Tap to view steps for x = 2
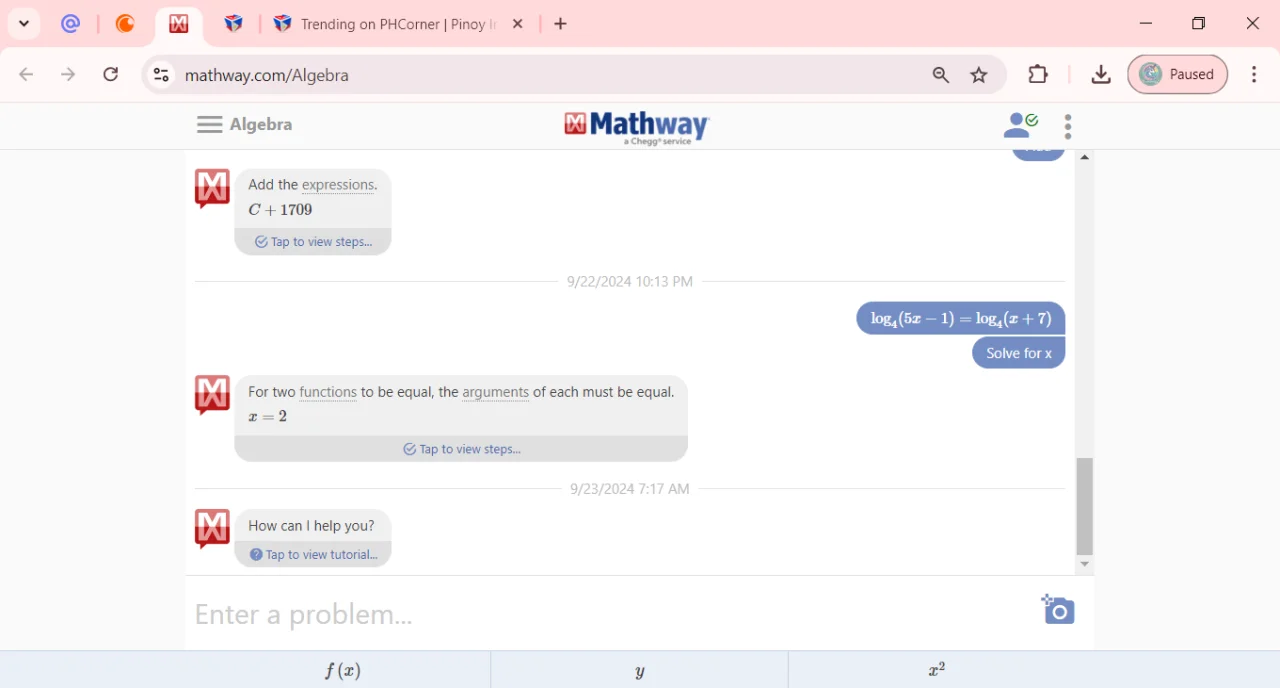1280x688 pixels. coord(461,449)
